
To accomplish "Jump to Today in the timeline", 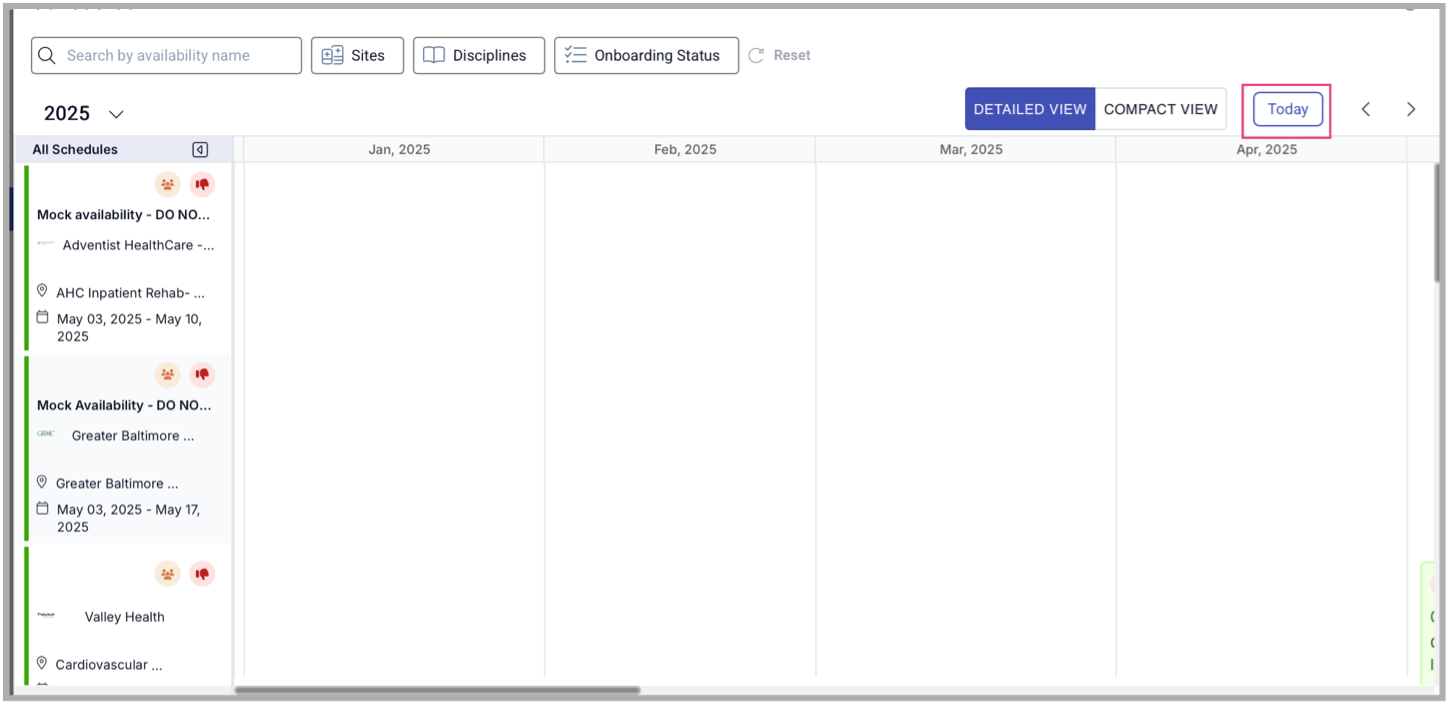I will pyautogui.click(x=1287, y=109).
